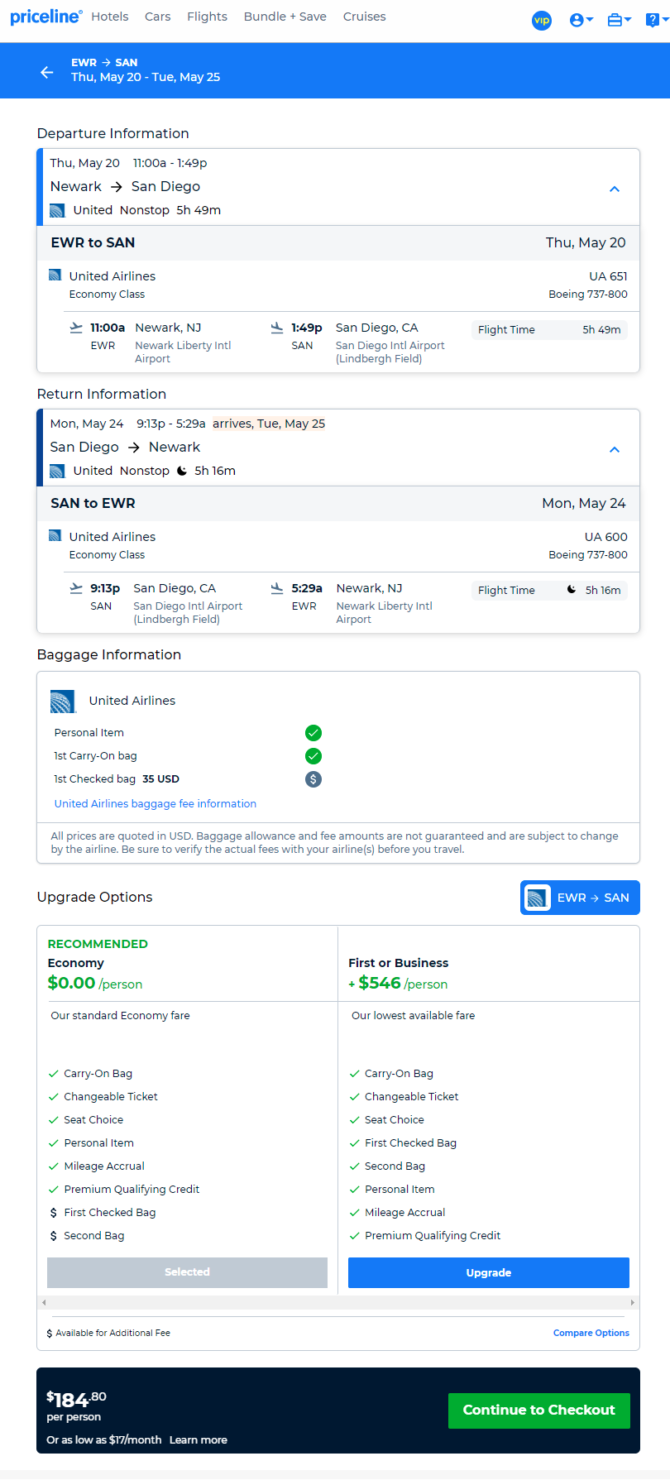Select the EWR → SAN upgrade tab
The image size is (670, 1480).
click(580, 898)
